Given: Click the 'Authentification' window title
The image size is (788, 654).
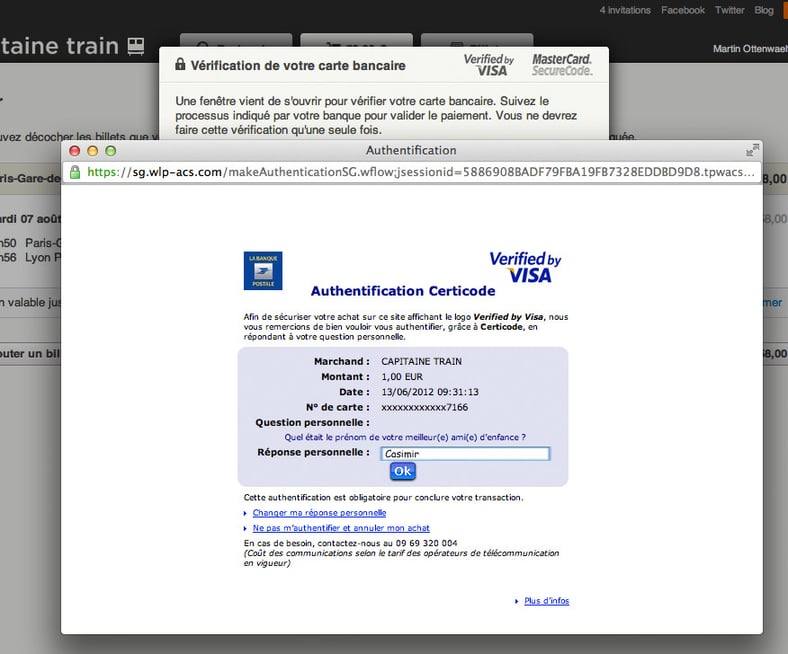Looking at the screenshot, I should point(411,150).
